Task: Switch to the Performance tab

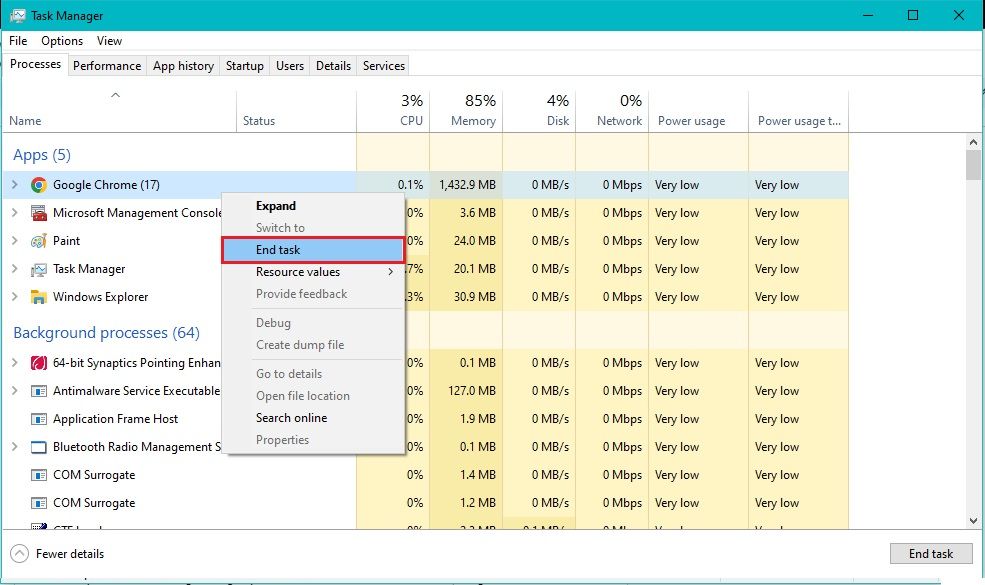Action: point(107,66)
